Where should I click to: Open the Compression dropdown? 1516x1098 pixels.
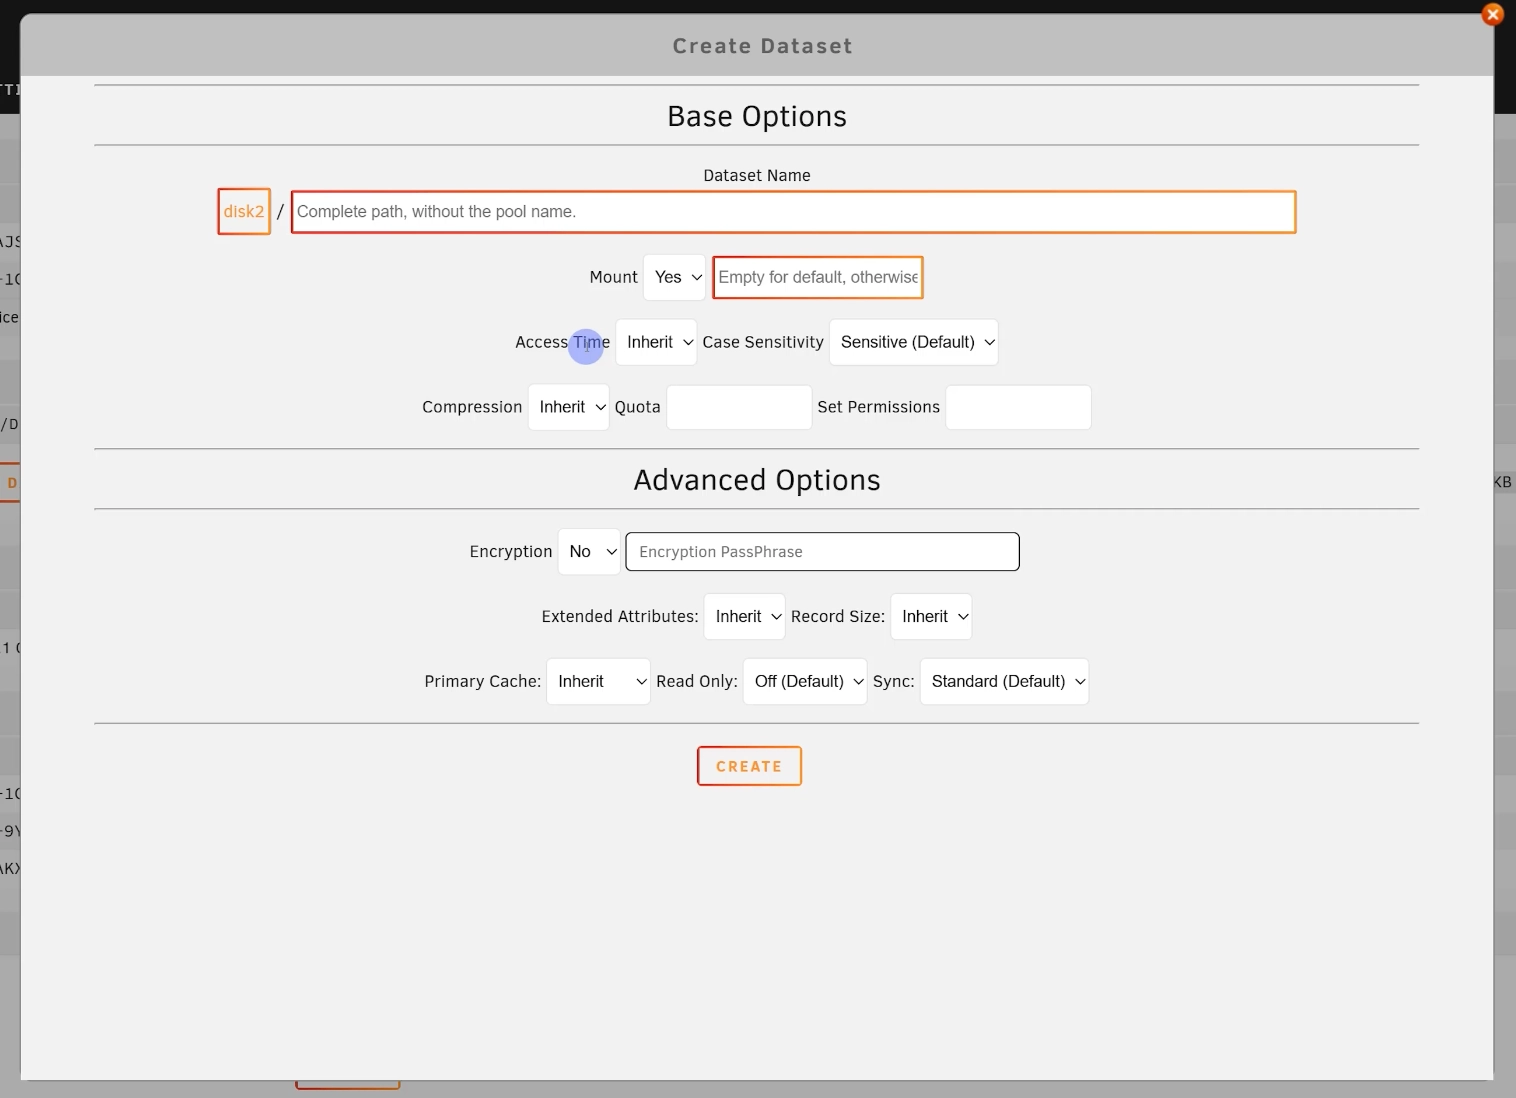[568, 407]
